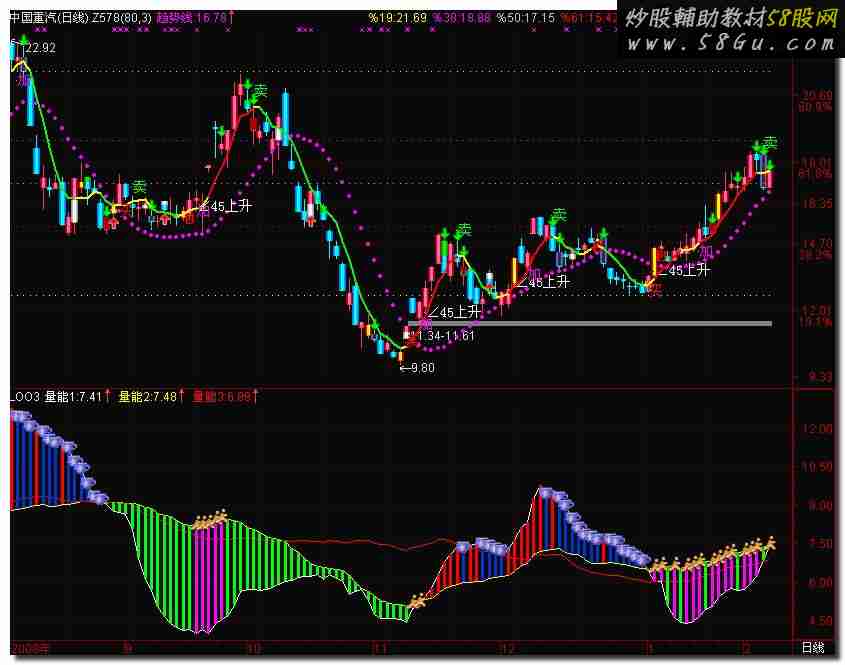Click the green 卖 sell marker near October peak
This screenshot has height=665, width=845.
(261, 92)
